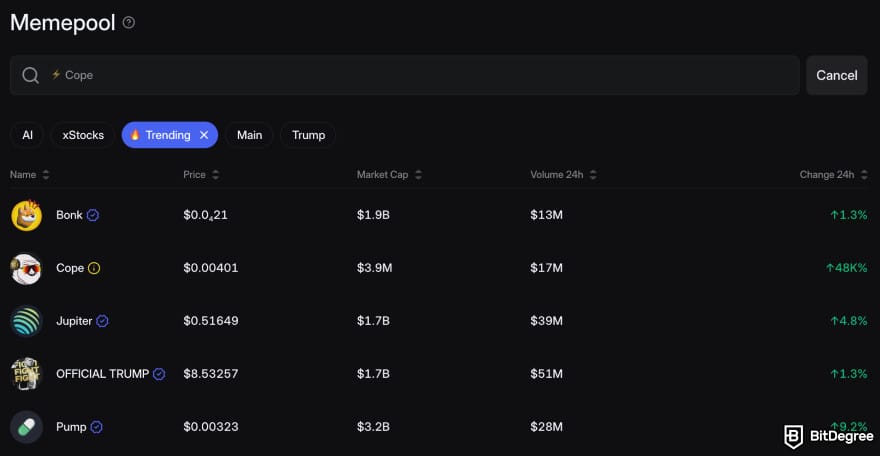Select the Trump filter tab
Image resolution: width=880 pixels, height=456 pixels.
tap(308, 135)
